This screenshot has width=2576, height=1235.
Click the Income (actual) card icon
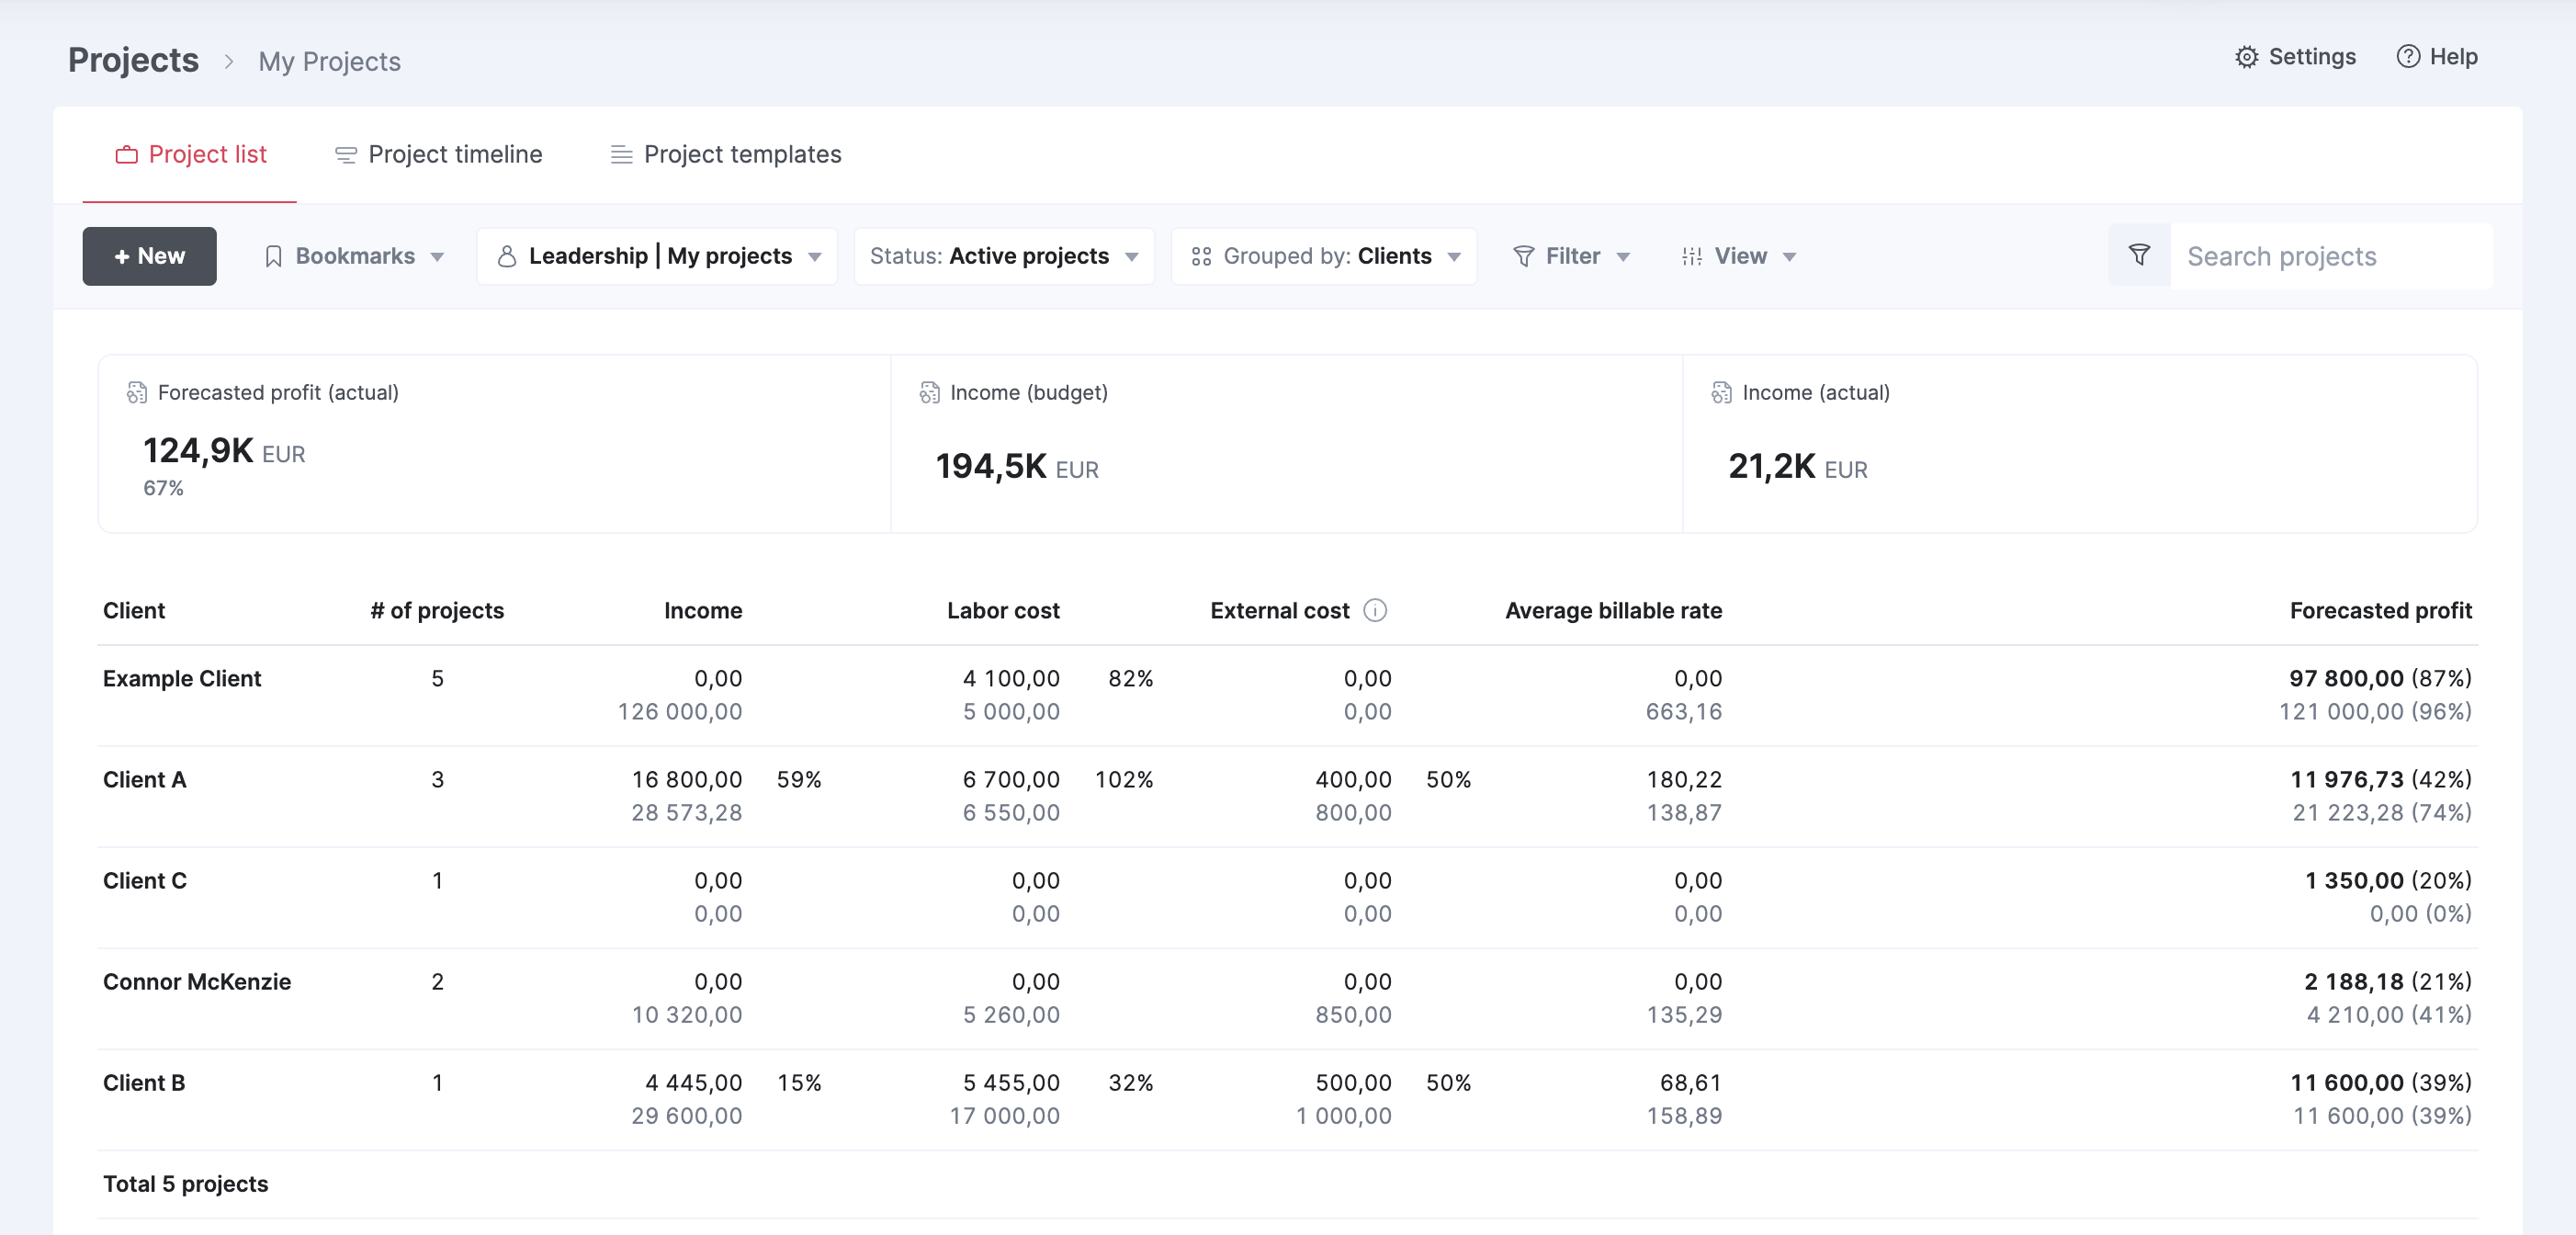coord(1721,392)
